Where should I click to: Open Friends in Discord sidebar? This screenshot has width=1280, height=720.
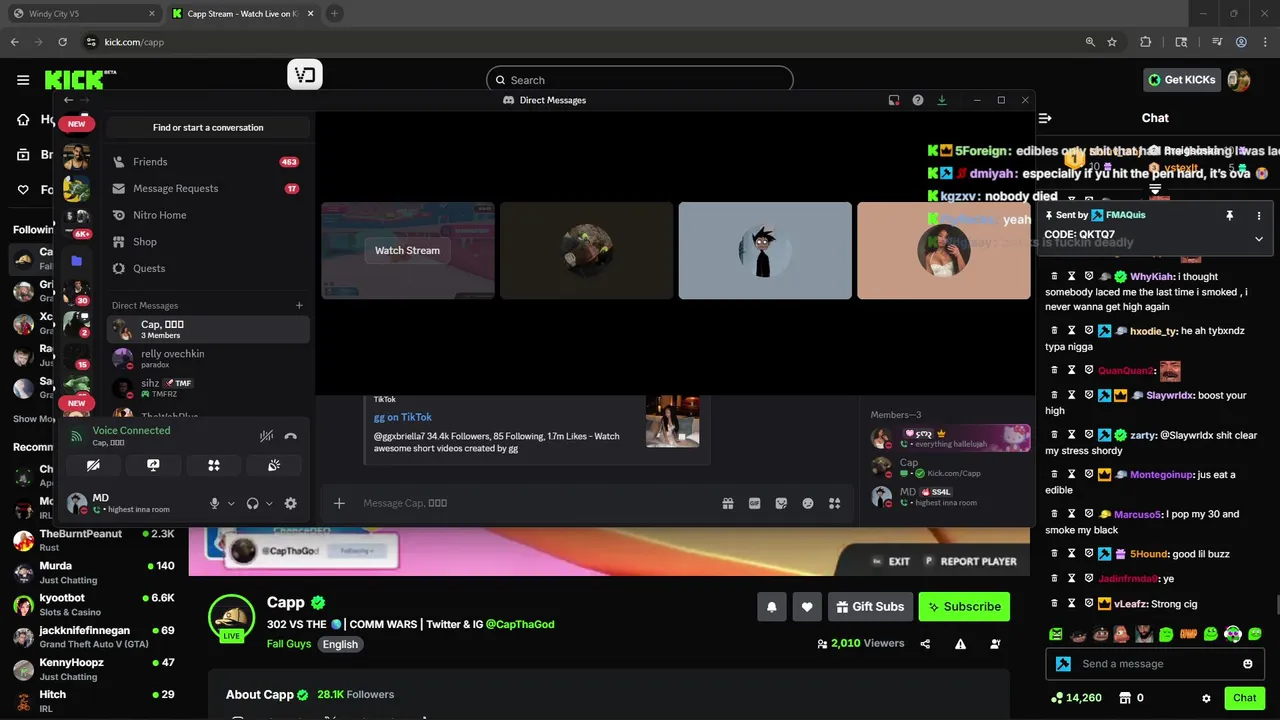(207, 161)
